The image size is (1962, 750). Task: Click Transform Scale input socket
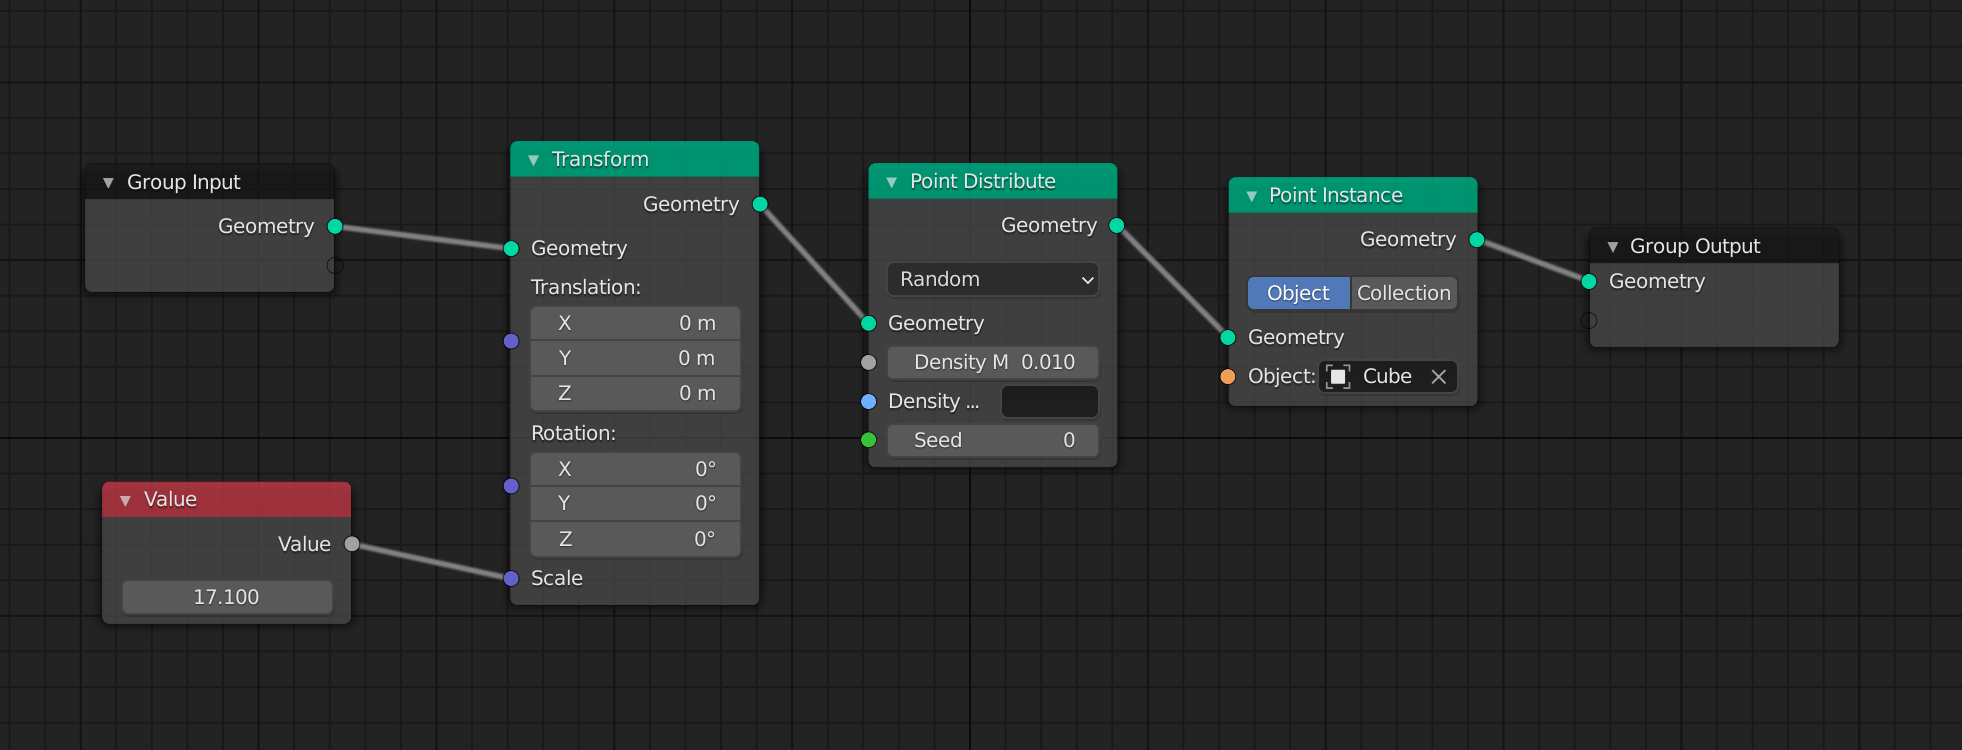511,578
